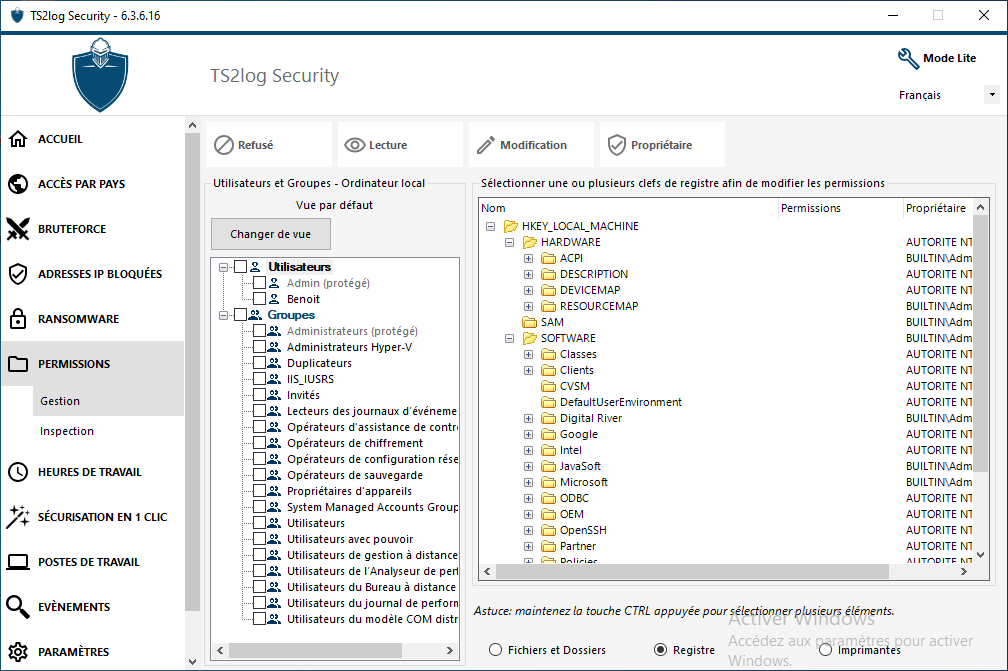Collapse the HKEY_LOCAL_MACHINE node

coord(490,226)
